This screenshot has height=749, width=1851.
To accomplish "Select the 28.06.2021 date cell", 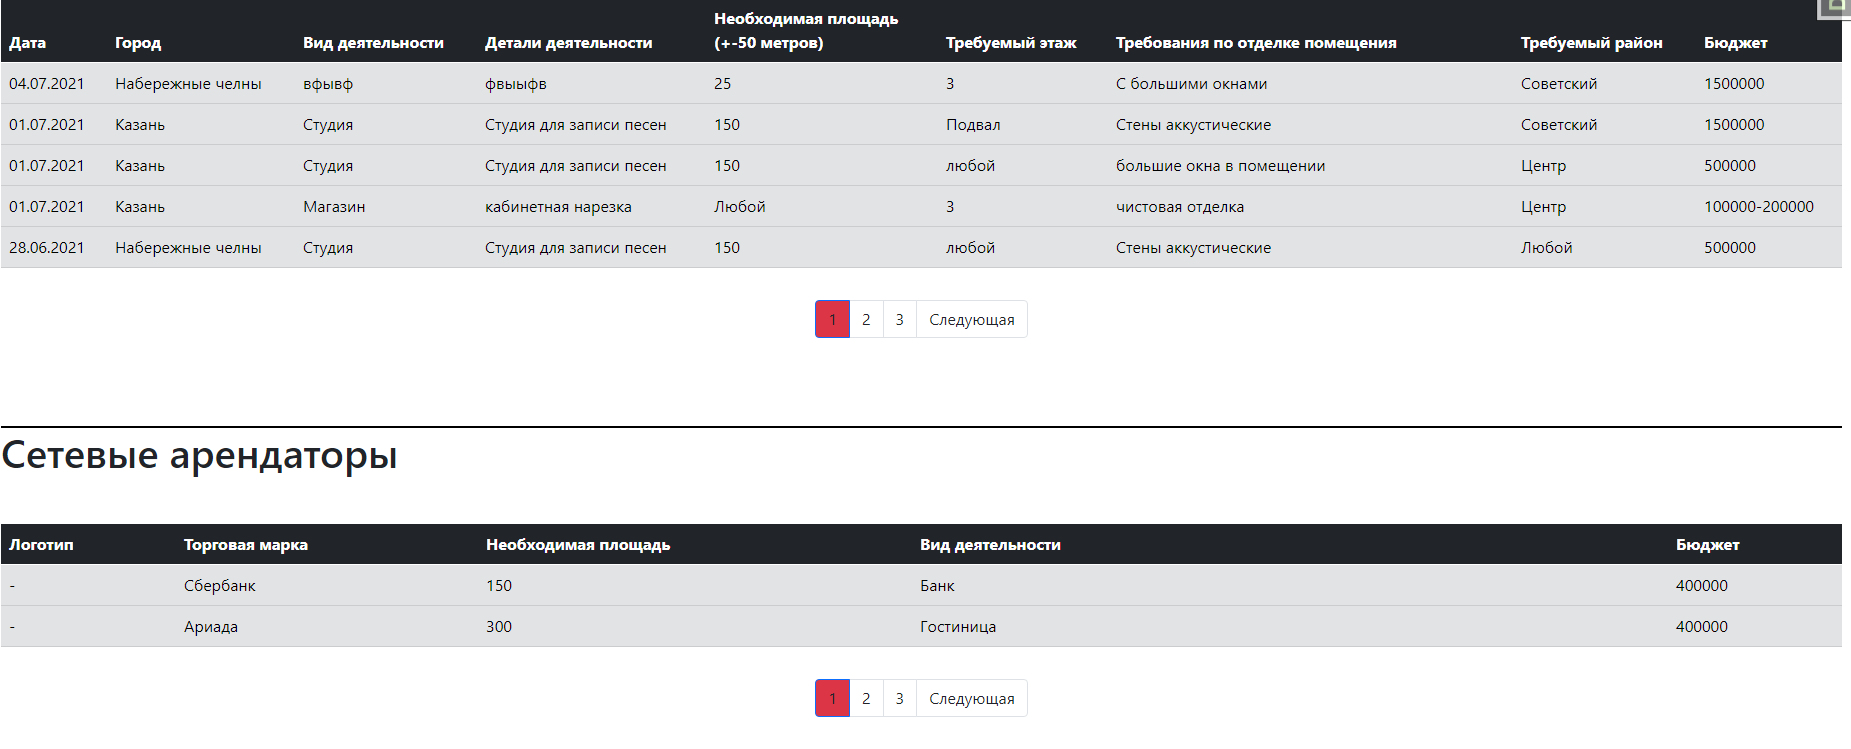I will click(47, 248).
